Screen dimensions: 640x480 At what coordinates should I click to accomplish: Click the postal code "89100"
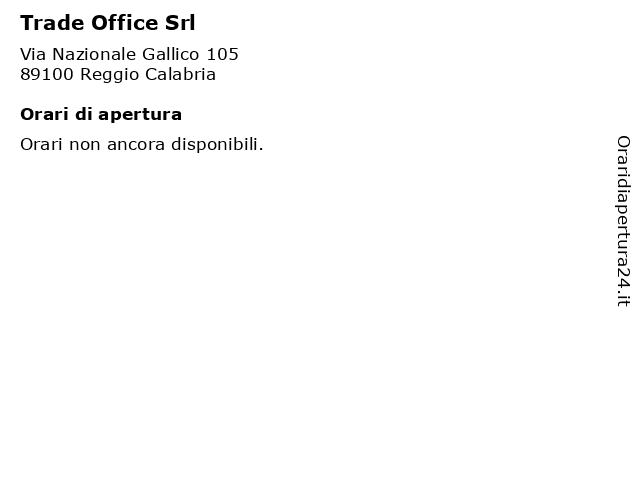pyautogui.click(x=47, y=74)
